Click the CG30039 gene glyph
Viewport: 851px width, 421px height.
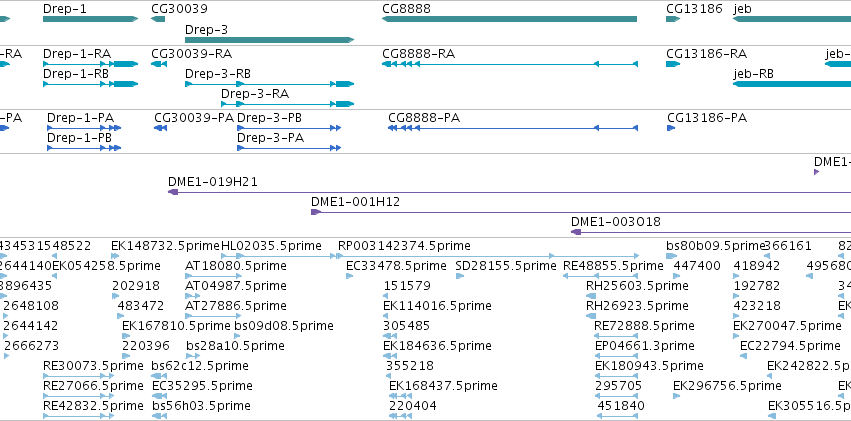point(158,19)
